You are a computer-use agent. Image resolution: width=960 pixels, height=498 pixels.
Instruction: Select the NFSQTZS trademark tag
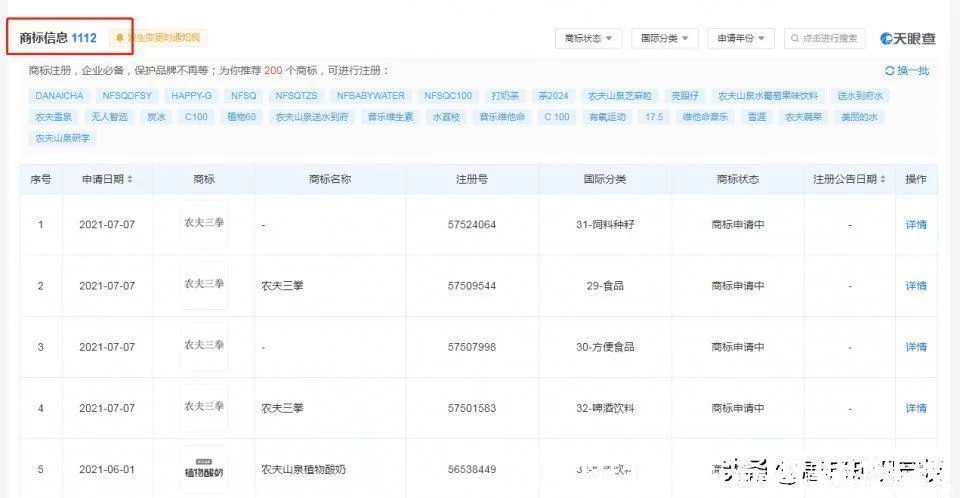pos(296,96)
